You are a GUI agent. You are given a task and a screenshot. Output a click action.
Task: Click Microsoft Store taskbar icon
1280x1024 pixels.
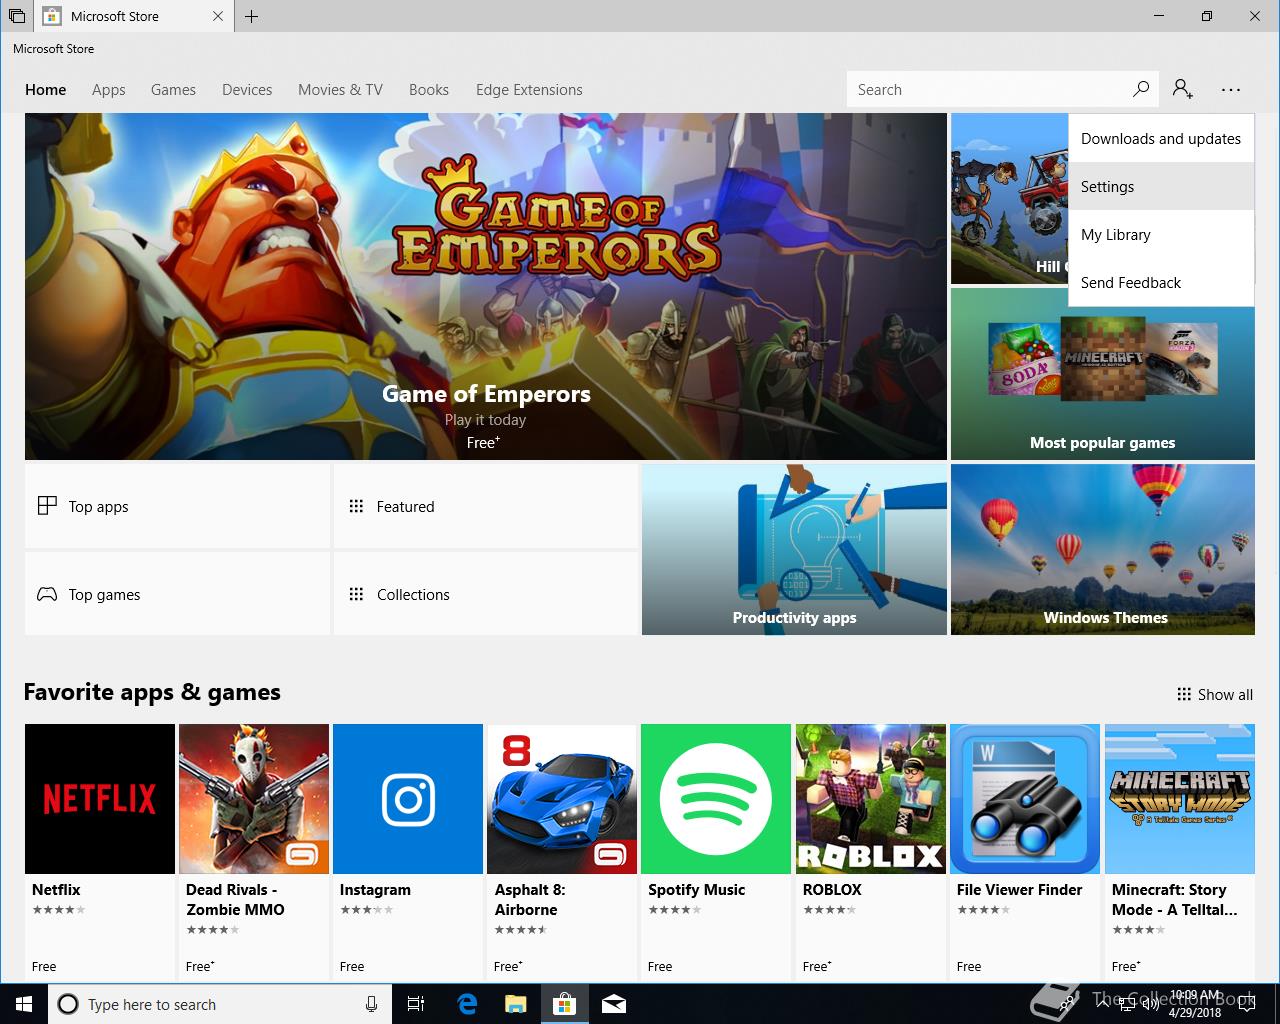pos(564,1004)
